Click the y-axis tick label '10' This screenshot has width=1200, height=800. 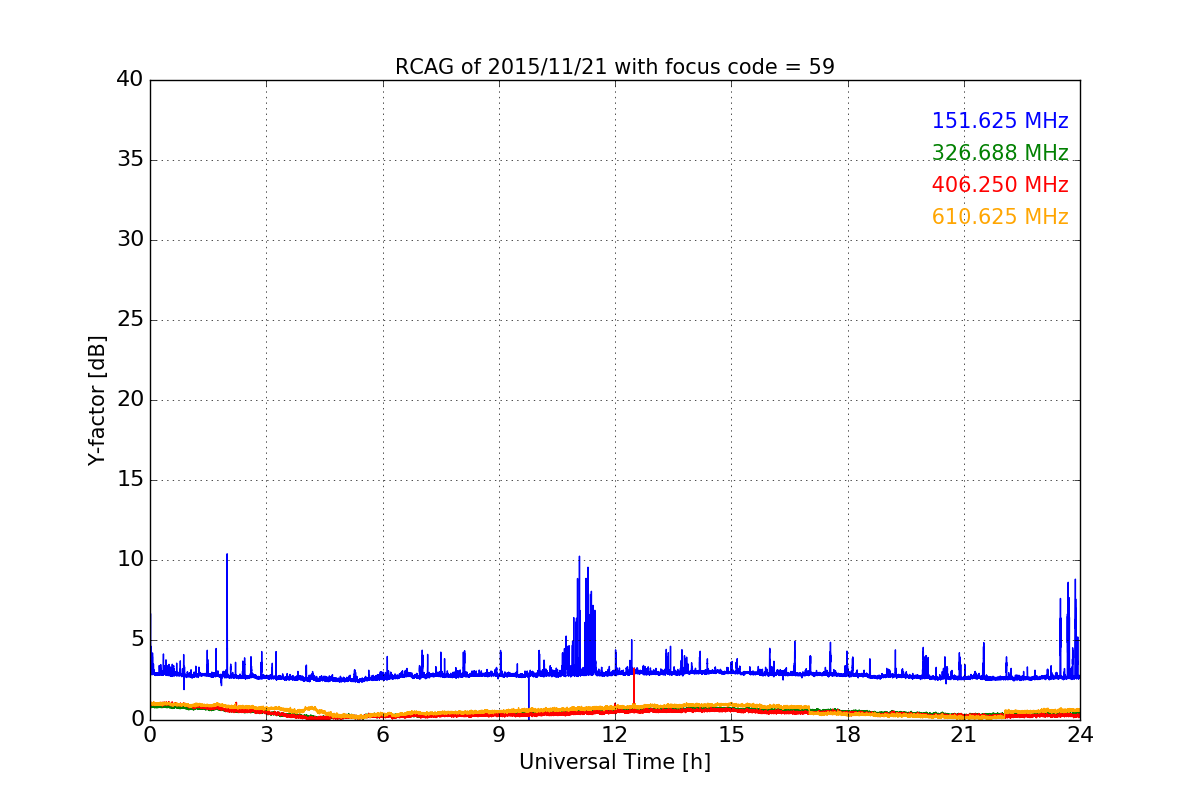point(130,560)
